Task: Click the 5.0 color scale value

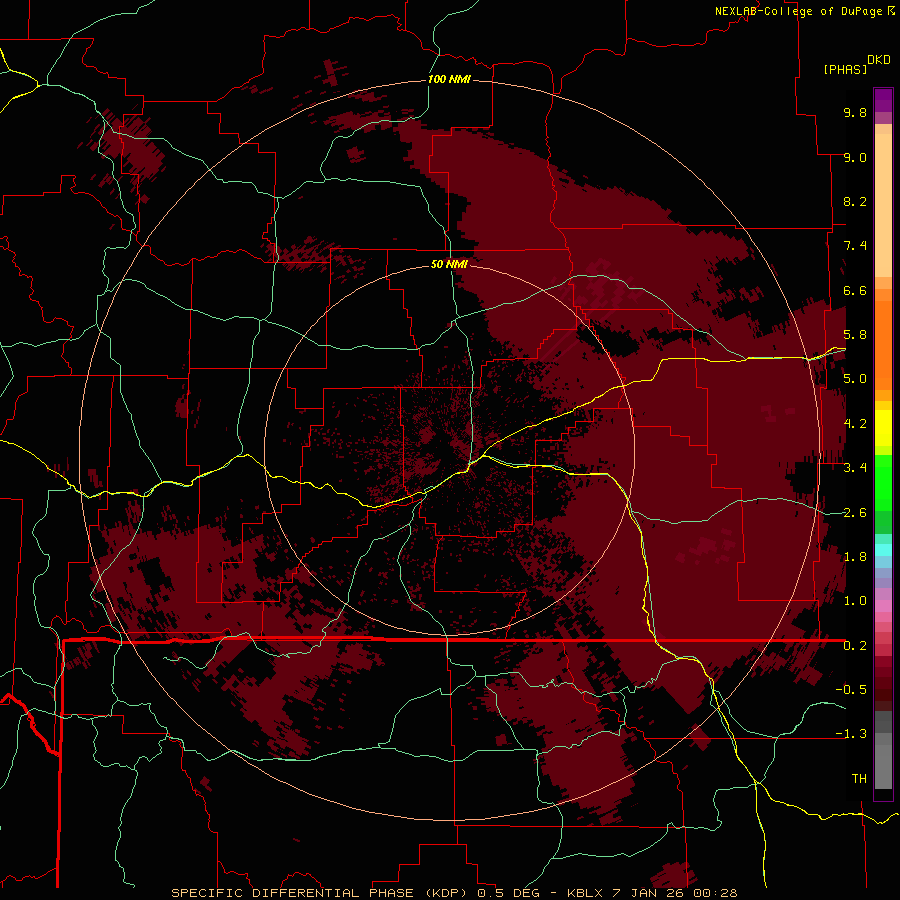Action: point(855,379)
